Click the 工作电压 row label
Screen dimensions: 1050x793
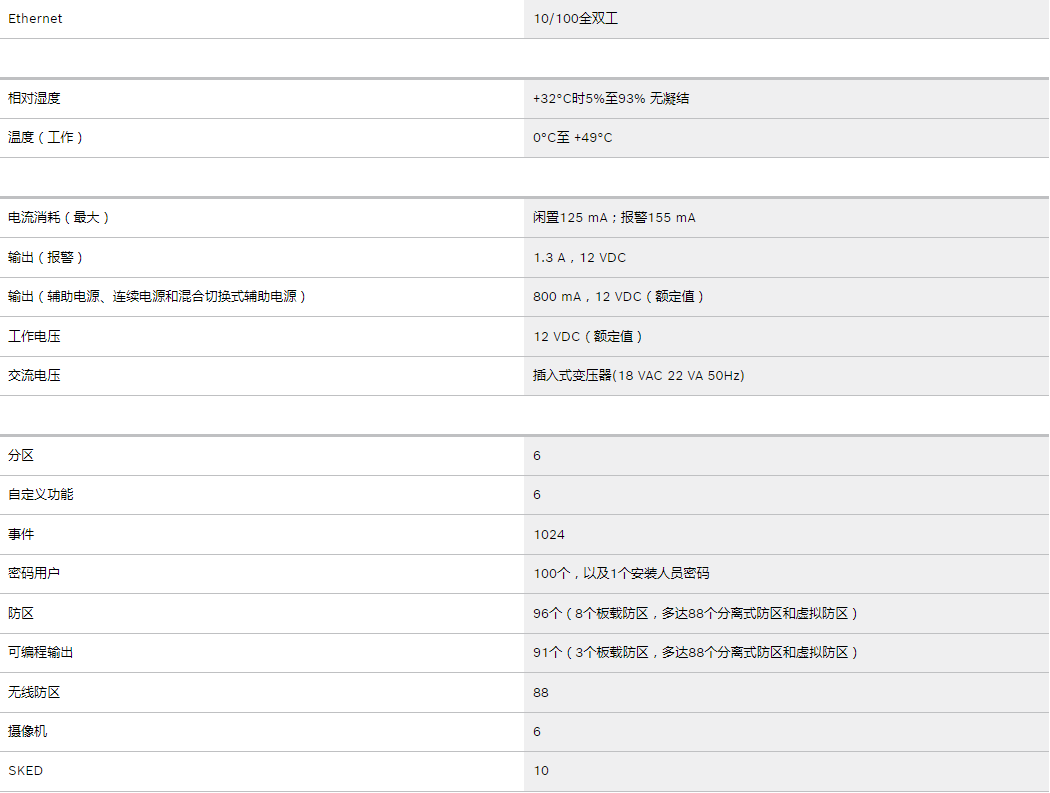coord(34,337)
